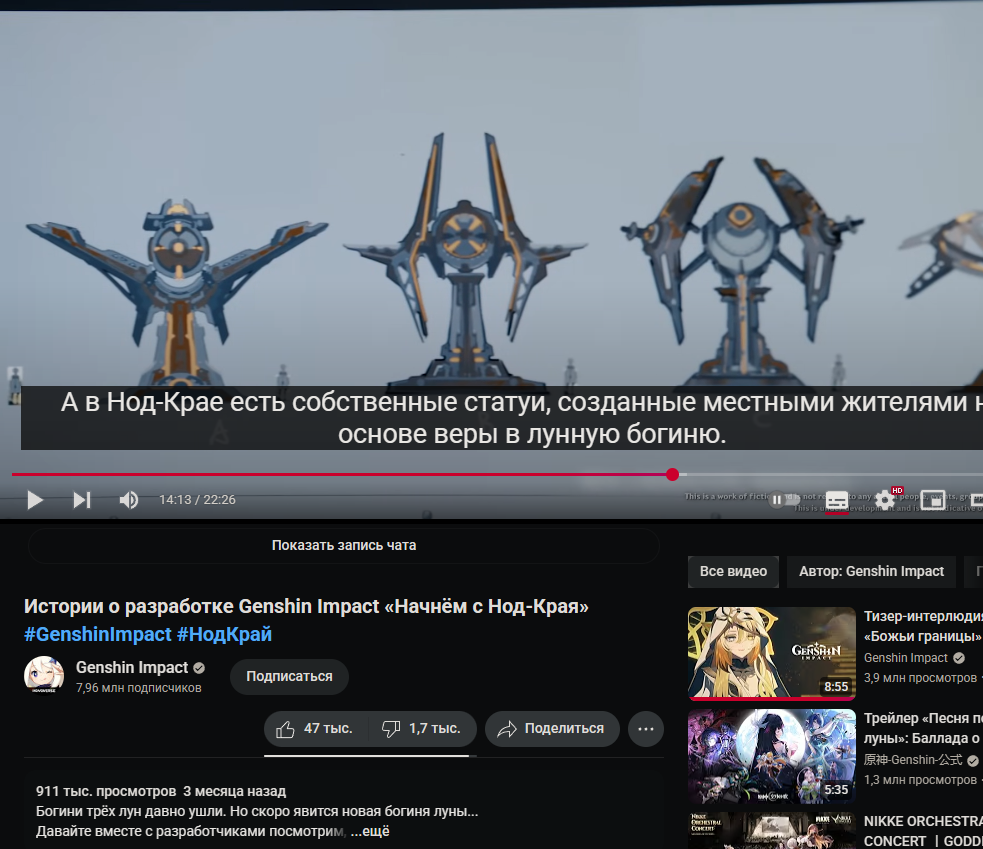Open Genshin Impact channel under teaser video
This screenshot has width=983, height=849.
coord(905,658)
